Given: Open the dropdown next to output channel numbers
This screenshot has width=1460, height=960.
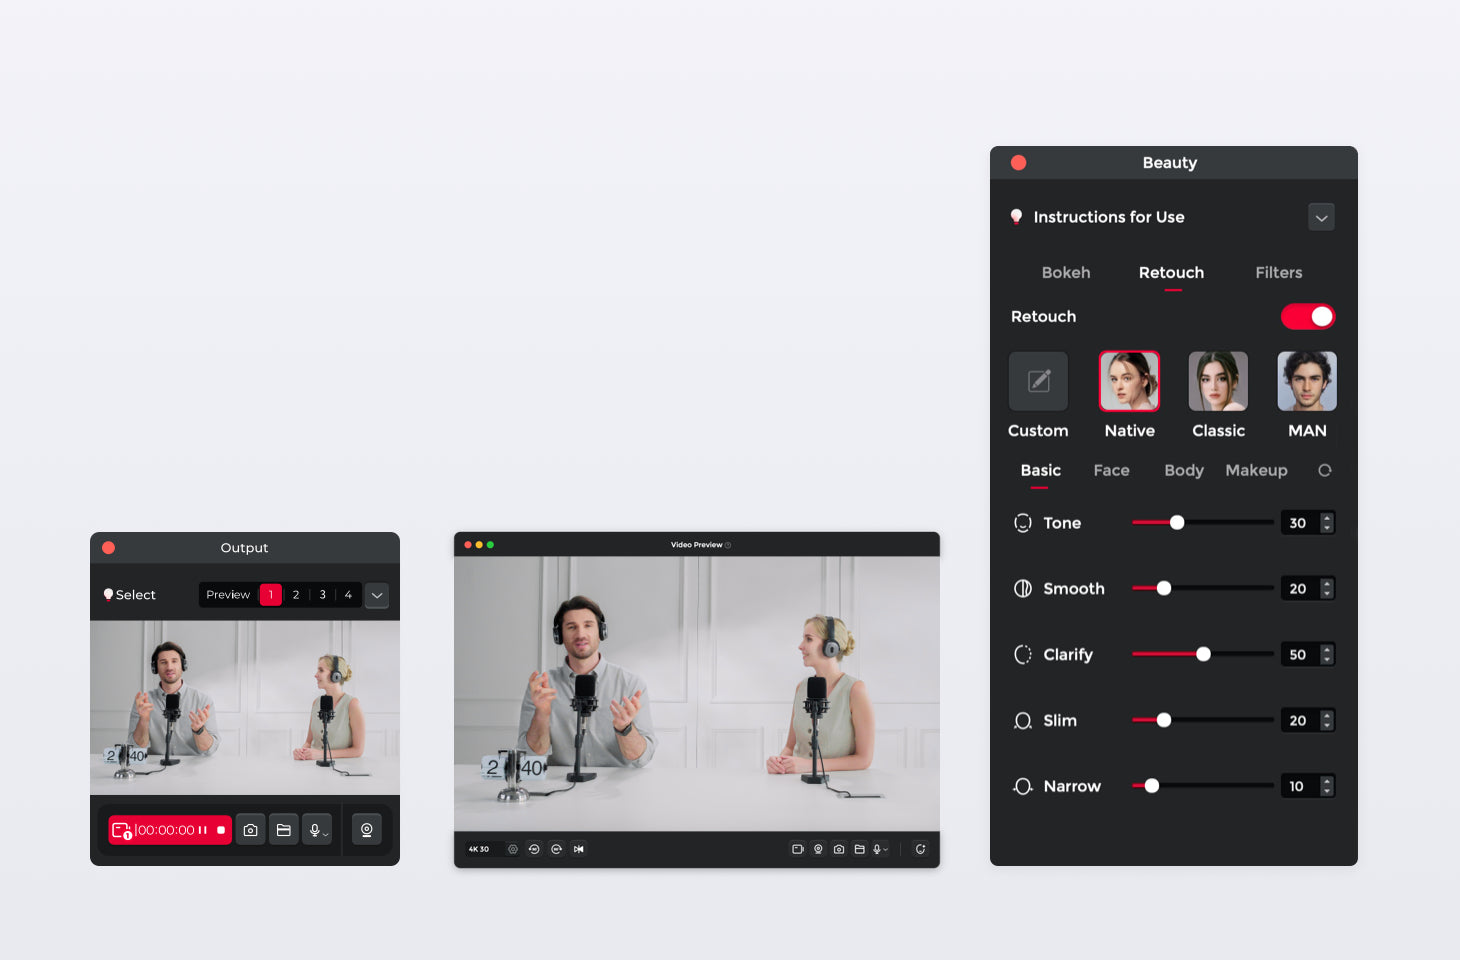Looking at the screenshot, I should click(x=377, y=595).
